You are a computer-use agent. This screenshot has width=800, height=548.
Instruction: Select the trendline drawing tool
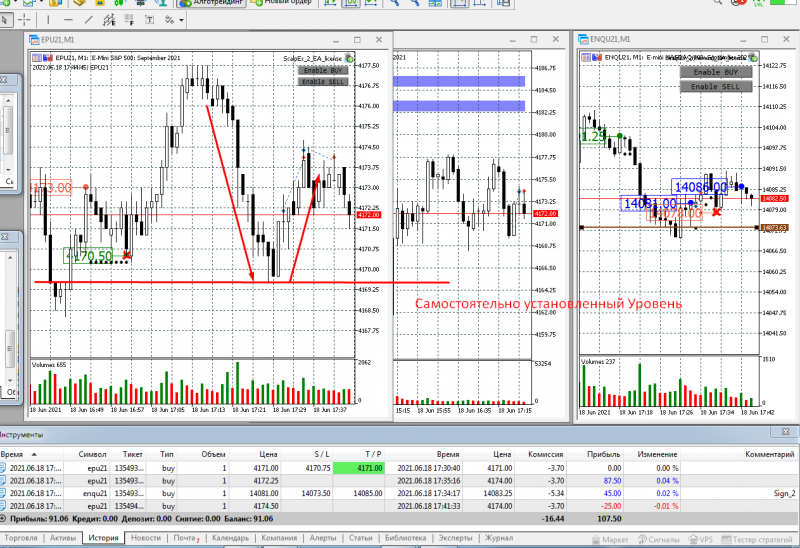88,20
